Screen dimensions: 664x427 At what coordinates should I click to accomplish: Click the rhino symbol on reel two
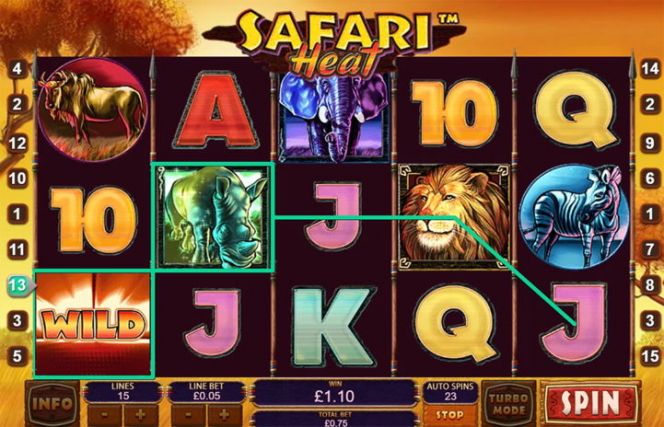point(213,217)
